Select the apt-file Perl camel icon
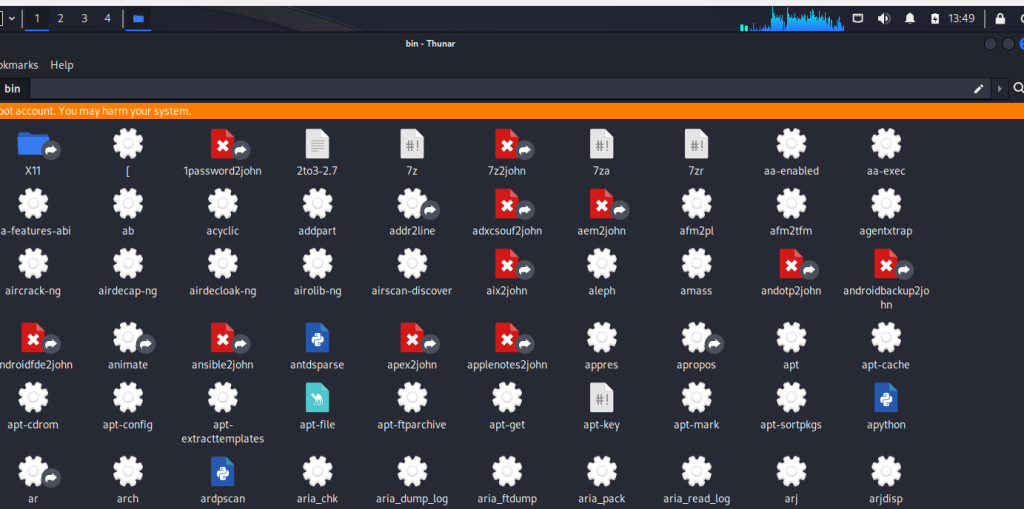This screenshot has height=509, width=1024. (317, 398)
